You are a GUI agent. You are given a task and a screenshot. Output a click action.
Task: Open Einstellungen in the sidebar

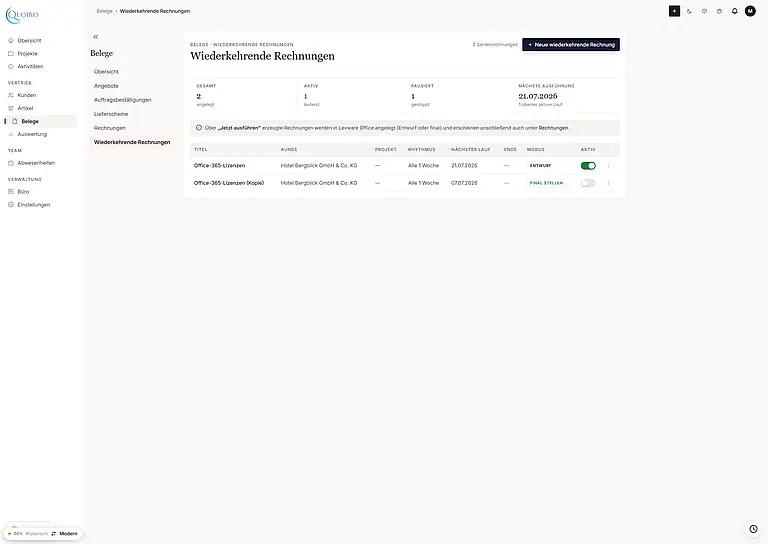coord(34,205)
